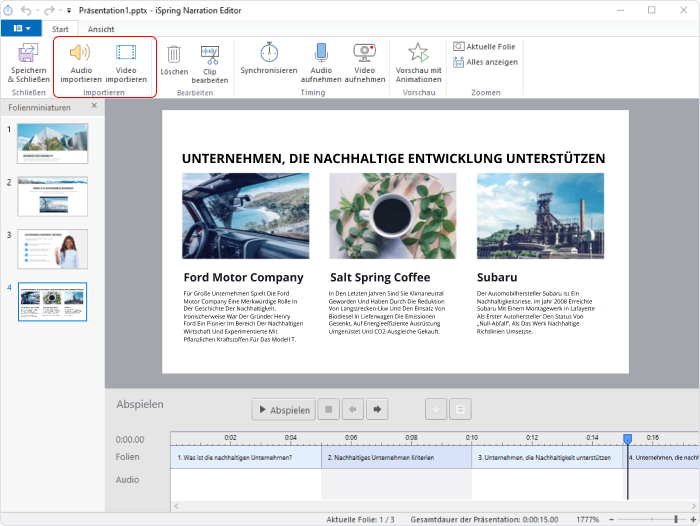
Task: Select slide 4 thumbnail
Action: point(52,301)
